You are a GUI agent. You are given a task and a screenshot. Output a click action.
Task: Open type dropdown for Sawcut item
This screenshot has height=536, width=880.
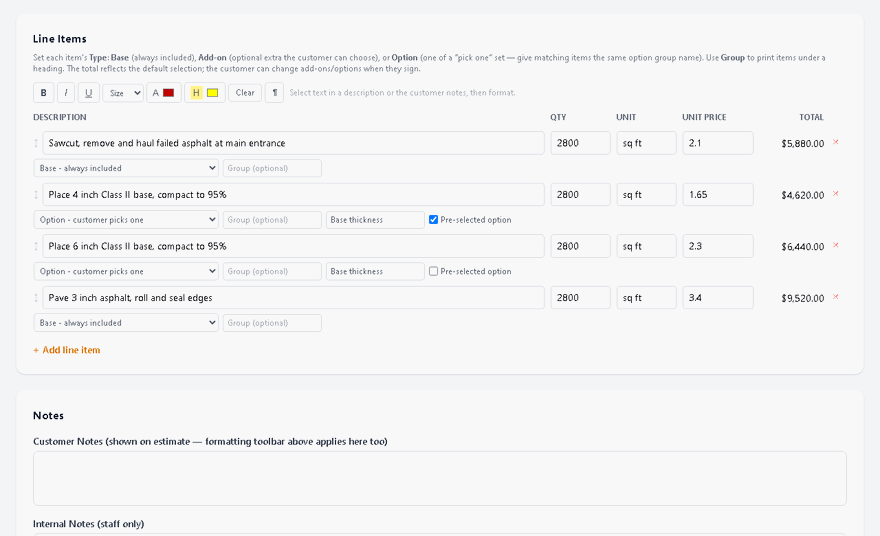pyautogui.click(x=126, y=168)
